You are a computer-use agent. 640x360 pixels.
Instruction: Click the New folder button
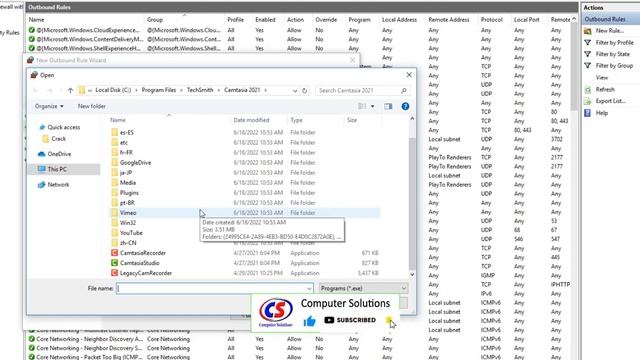point(91,106)
